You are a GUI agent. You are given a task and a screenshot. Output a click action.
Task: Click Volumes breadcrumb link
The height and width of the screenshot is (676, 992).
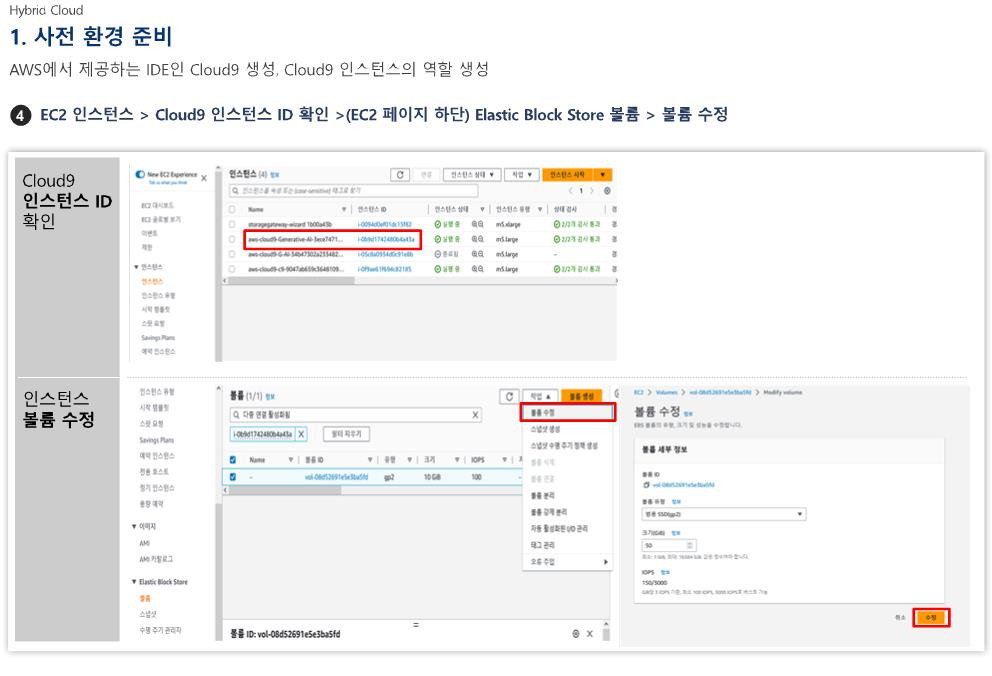666,393
